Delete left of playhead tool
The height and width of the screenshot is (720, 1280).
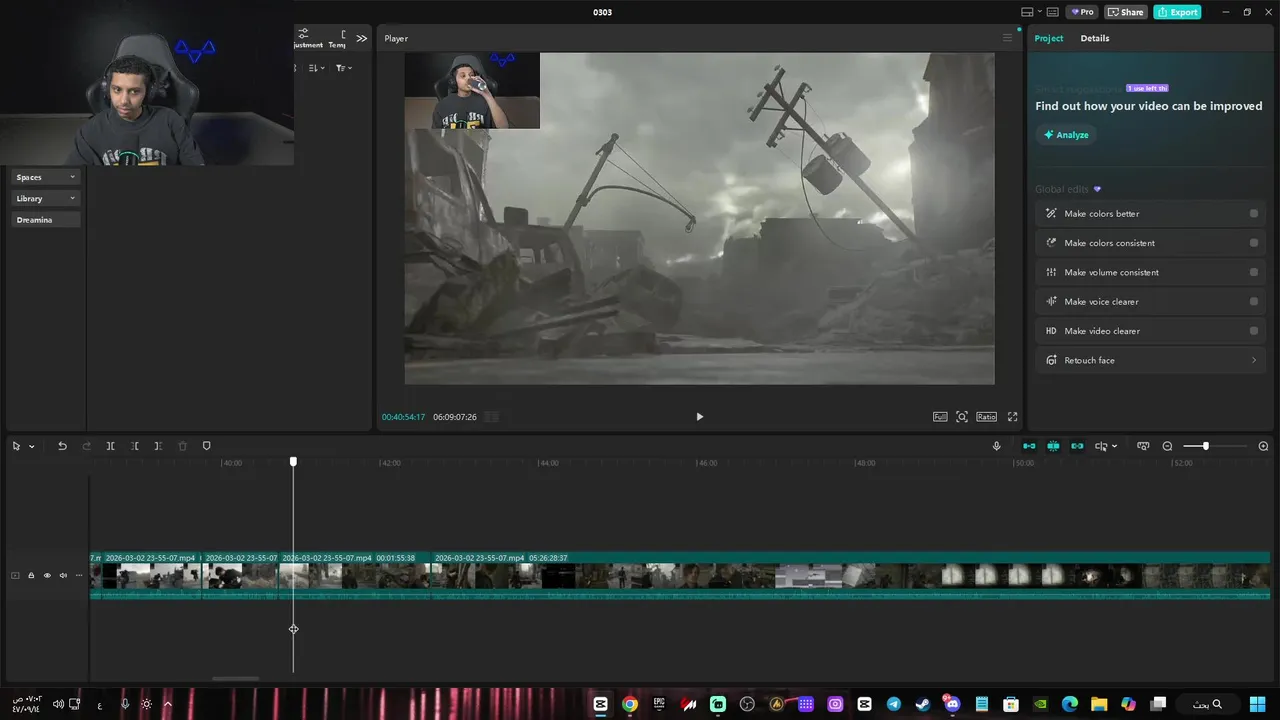(x=135, y=446)
